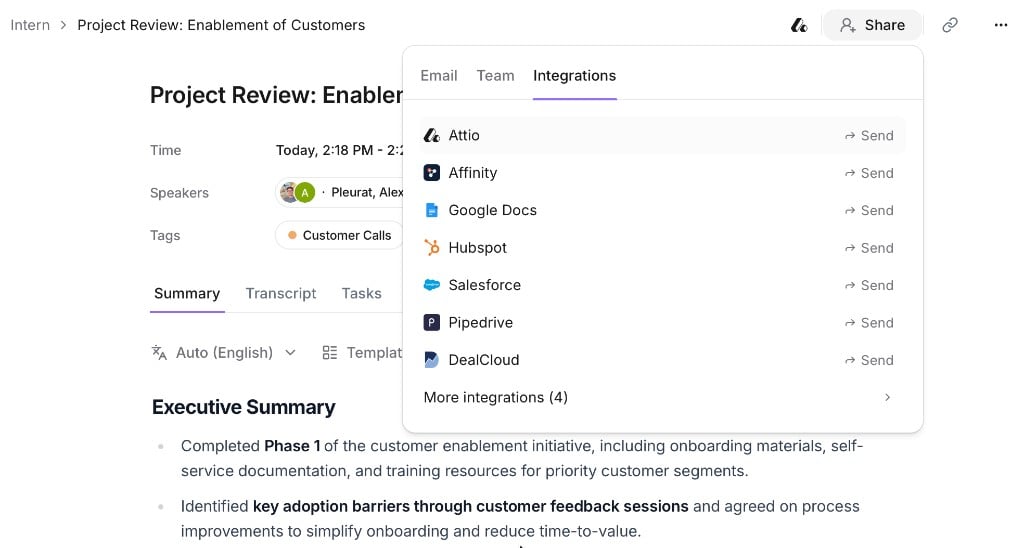Go to the Intern breadcrumb
The image size is (1024, 548).
30,25
